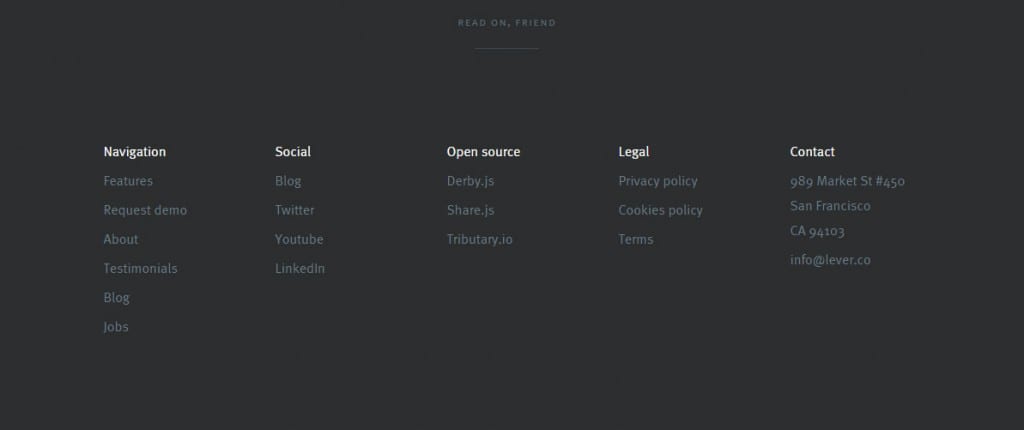Visit the Youtube social link
The height and width of the screenshot is (430, 1024).
click(x=299, y=239)
